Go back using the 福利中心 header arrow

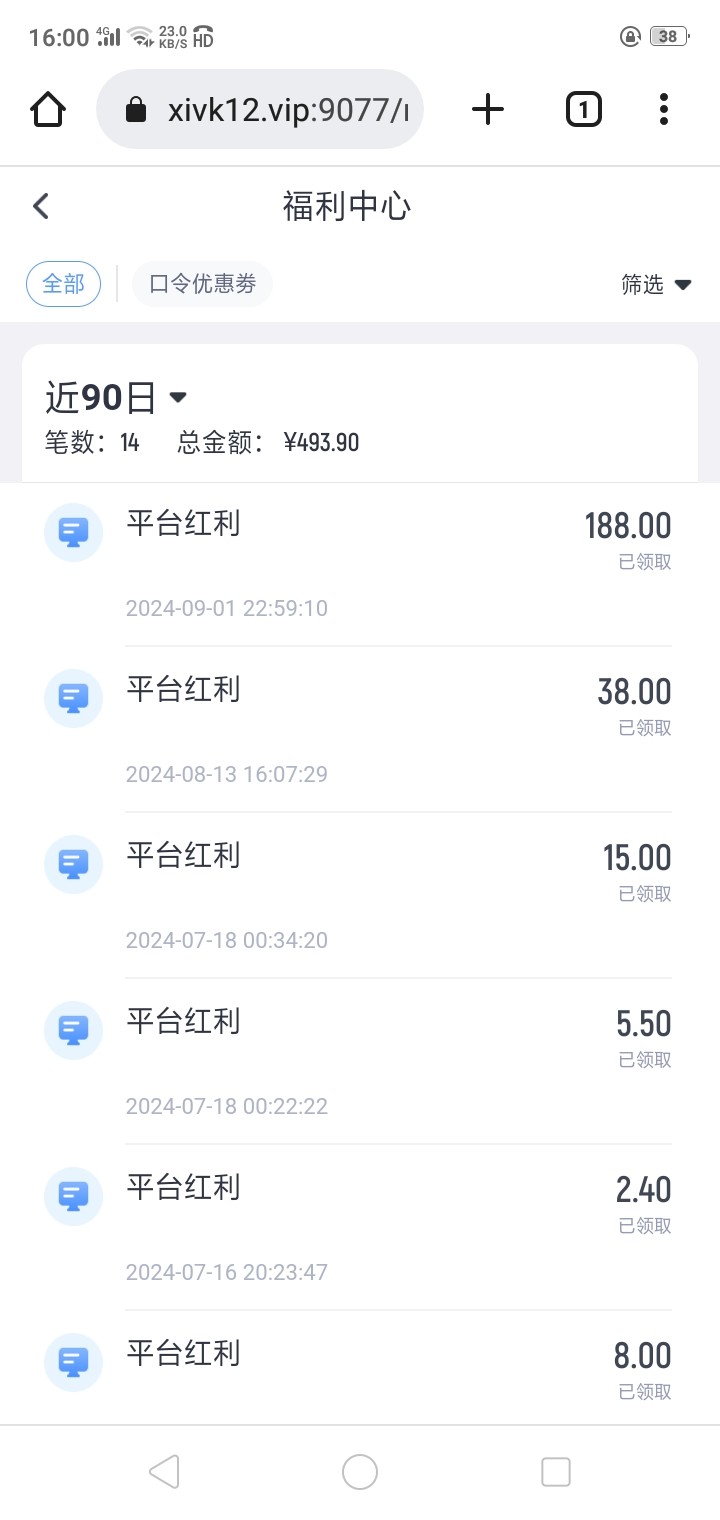tap(41, 207)
